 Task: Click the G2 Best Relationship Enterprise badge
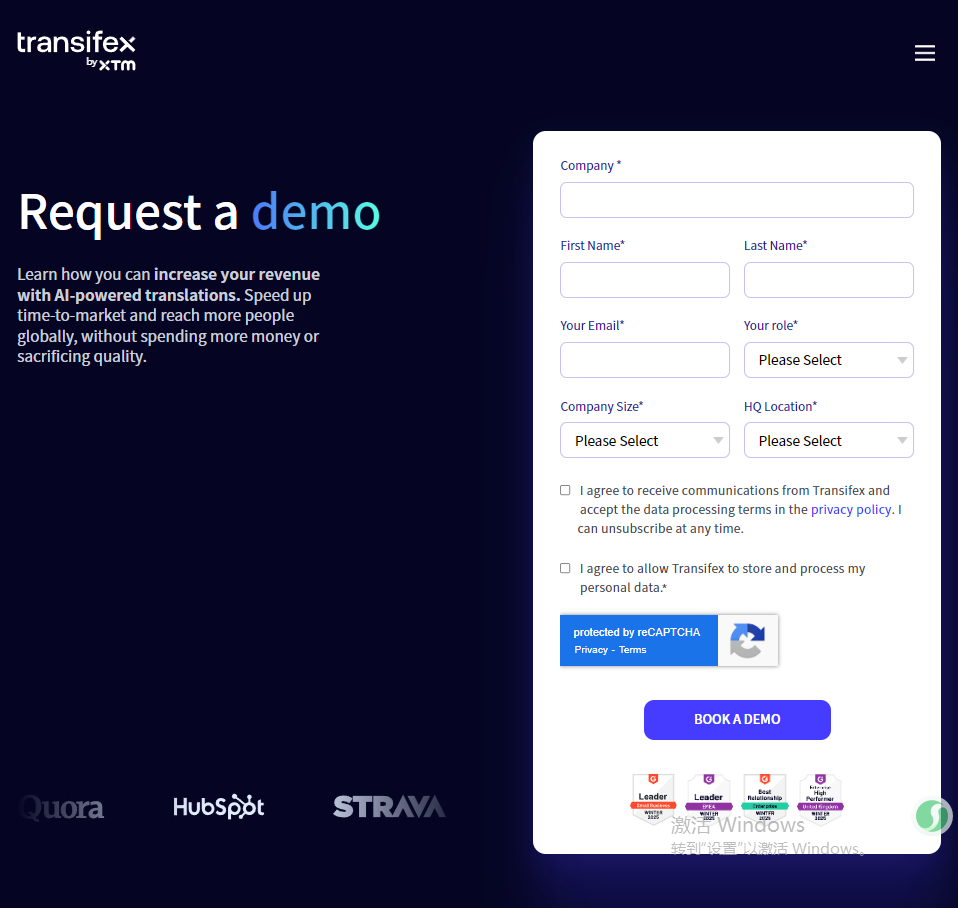764,799
